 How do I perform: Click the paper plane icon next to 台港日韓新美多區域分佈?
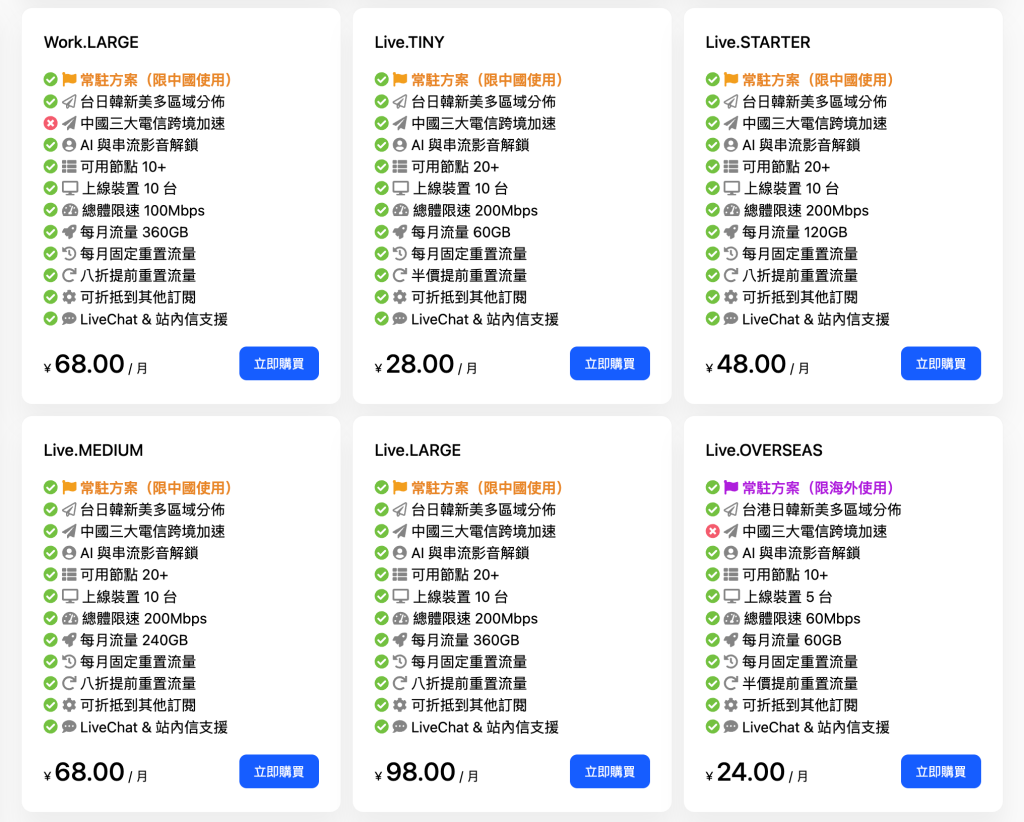point(731,509)
